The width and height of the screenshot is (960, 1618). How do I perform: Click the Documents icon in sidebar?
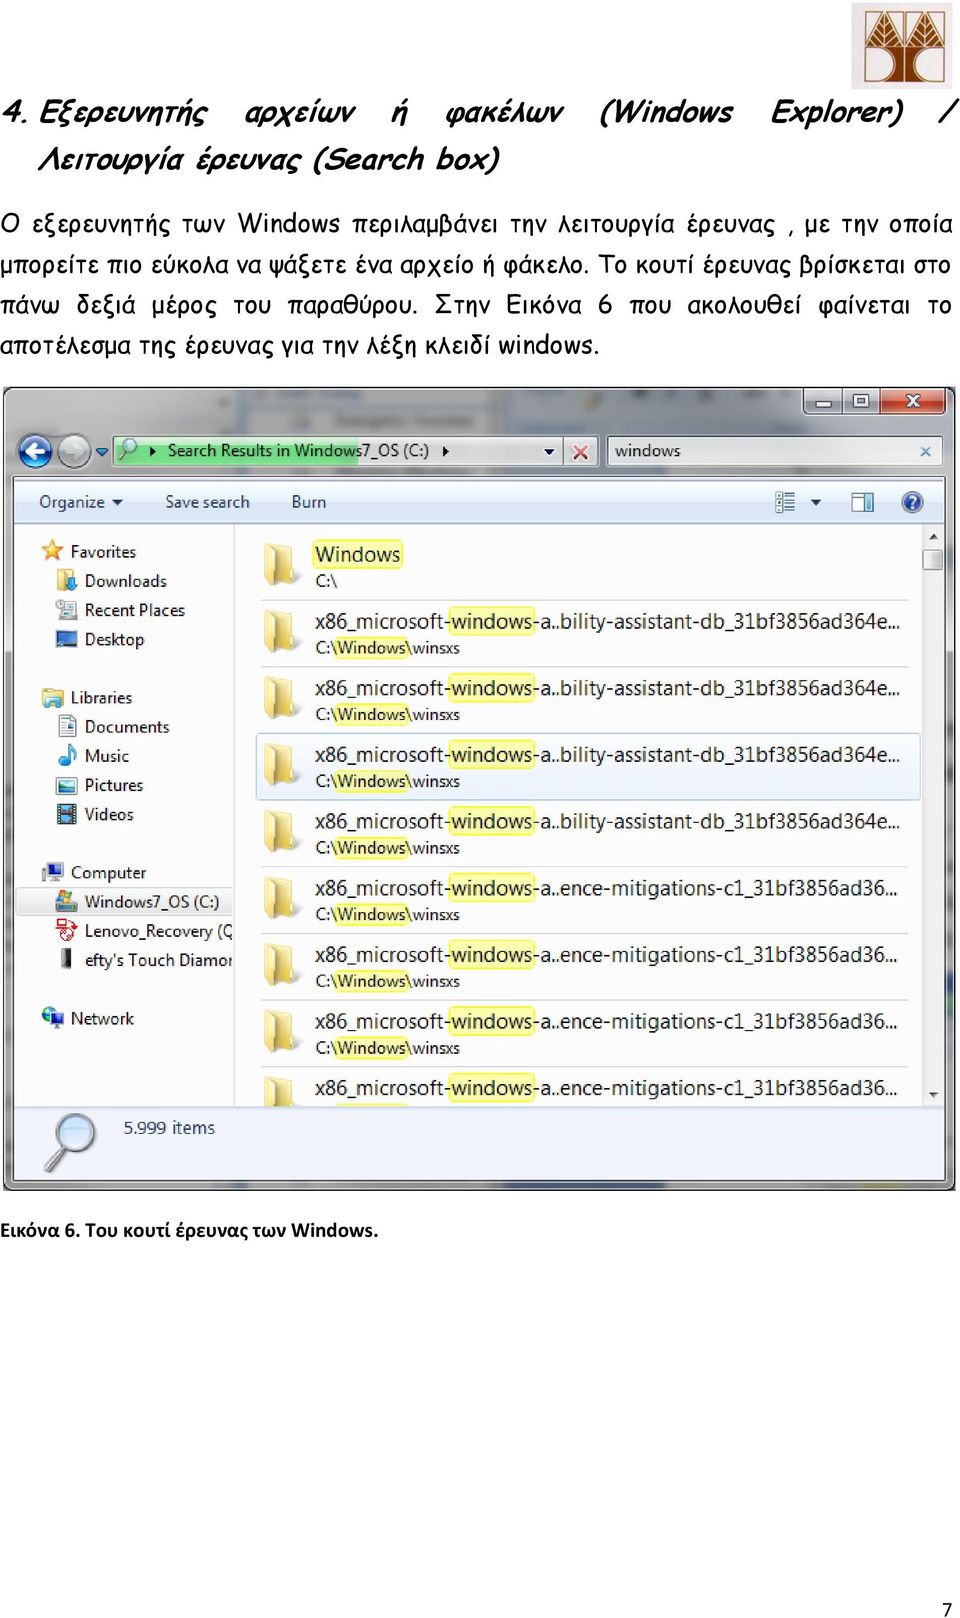67,726
